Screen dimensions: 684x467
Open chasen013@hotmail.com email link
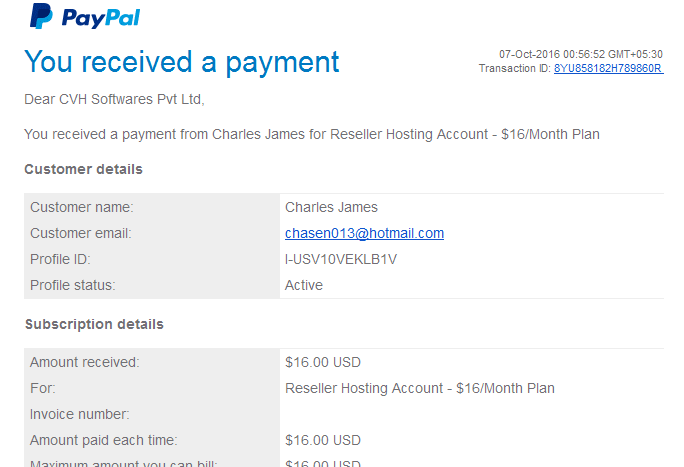click(x=364, y=233)
